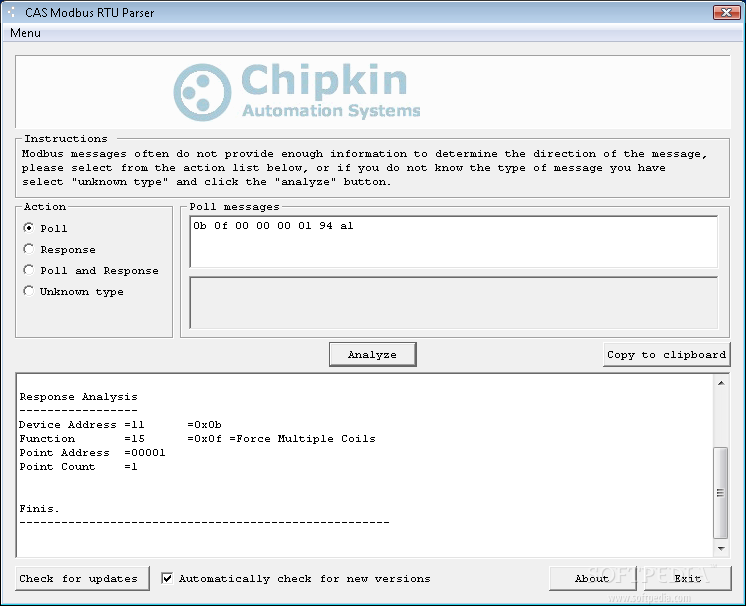Click the 'Device Address =11' line
The width and height of the screenshot is (746, 606).
[x=120, y=425]
